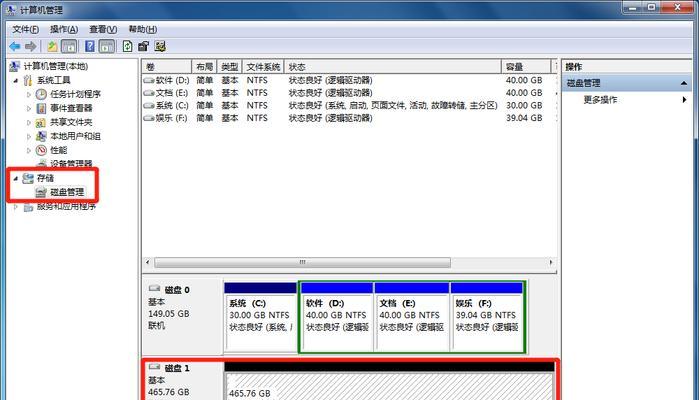Click the 计算机管理(本地) root node icon
699x400 pixels.
click(15, 66)
